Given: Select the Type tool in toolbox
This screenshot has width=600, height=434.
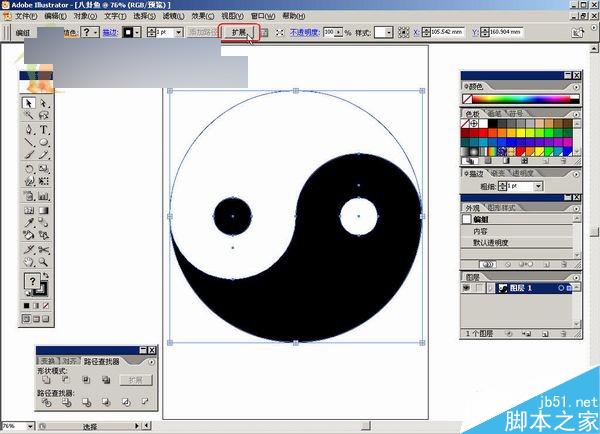Looking at the screenshot, I should coord(45,130).
